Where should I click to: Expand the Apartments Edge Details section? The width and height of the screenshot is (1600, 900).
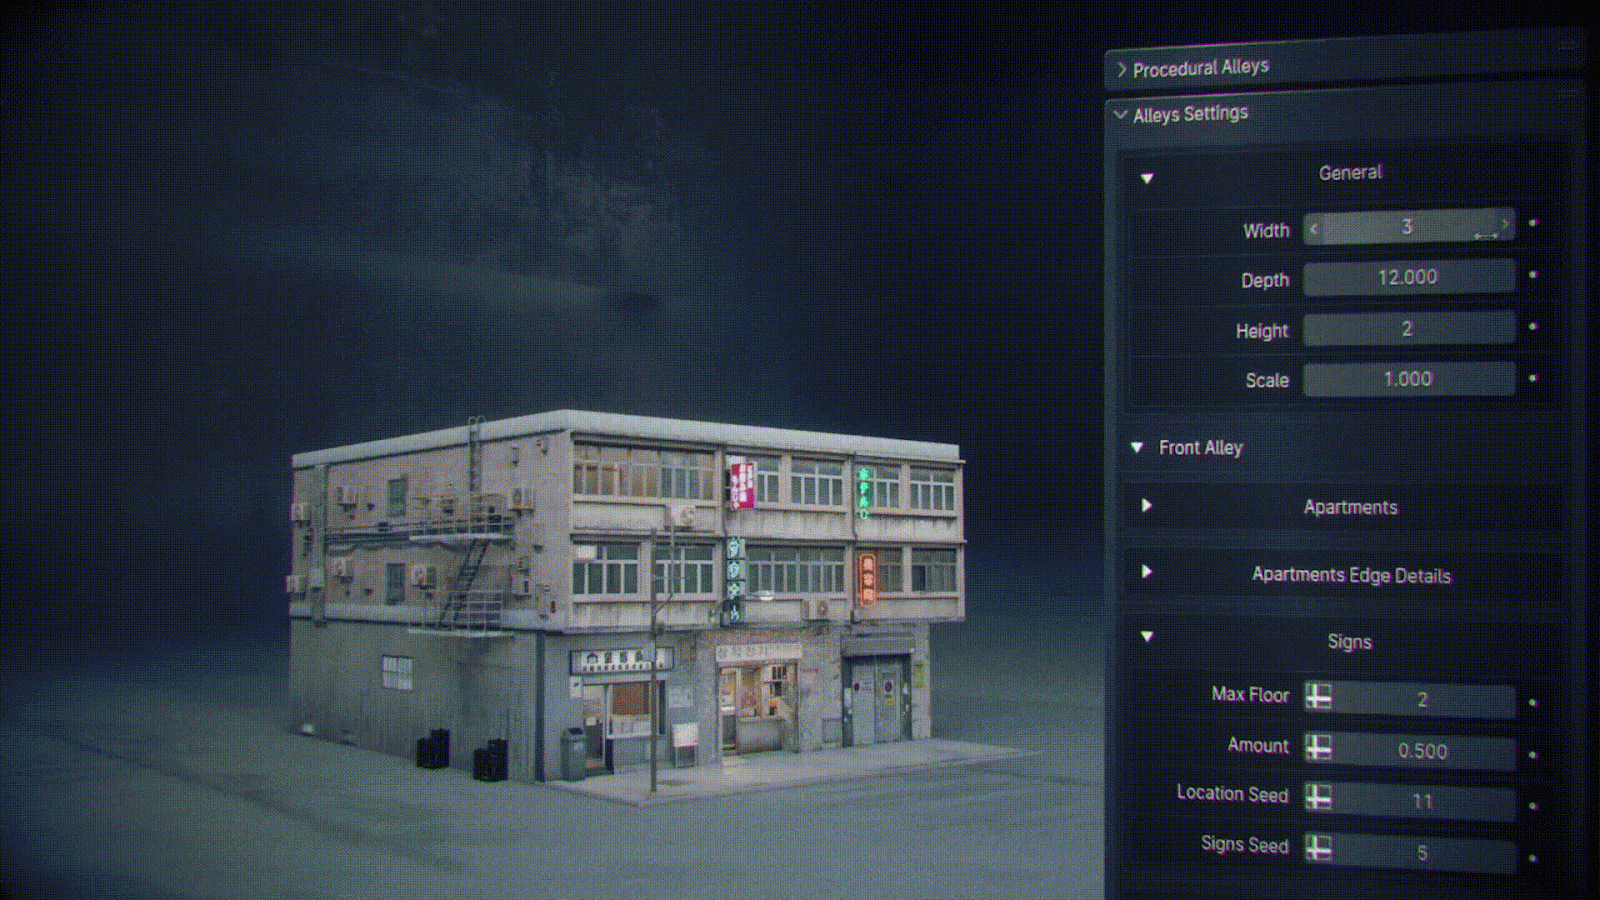point(1147,572)
